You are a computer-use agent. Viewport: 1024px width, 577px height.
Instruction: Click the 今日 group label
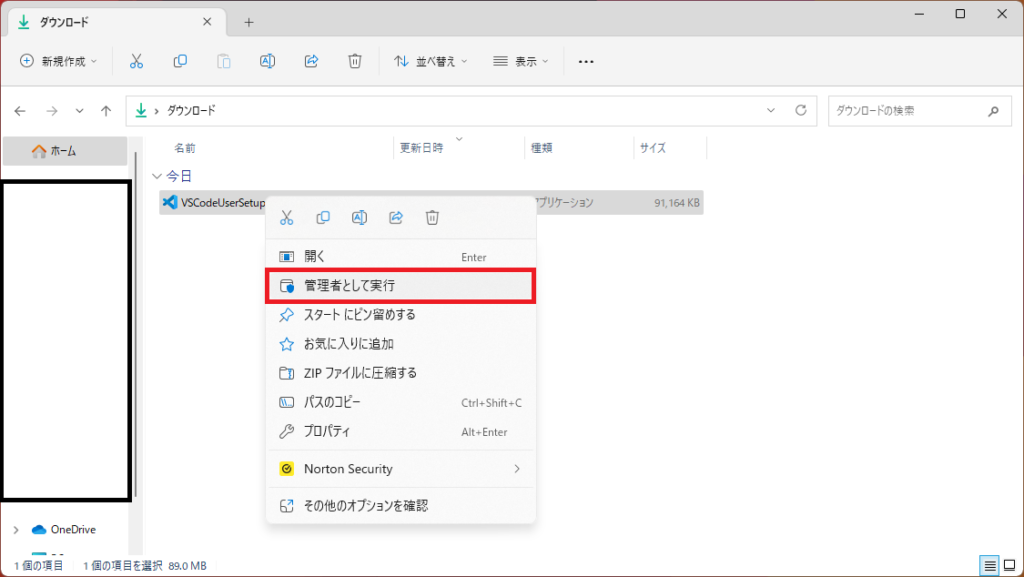point(178,176)
